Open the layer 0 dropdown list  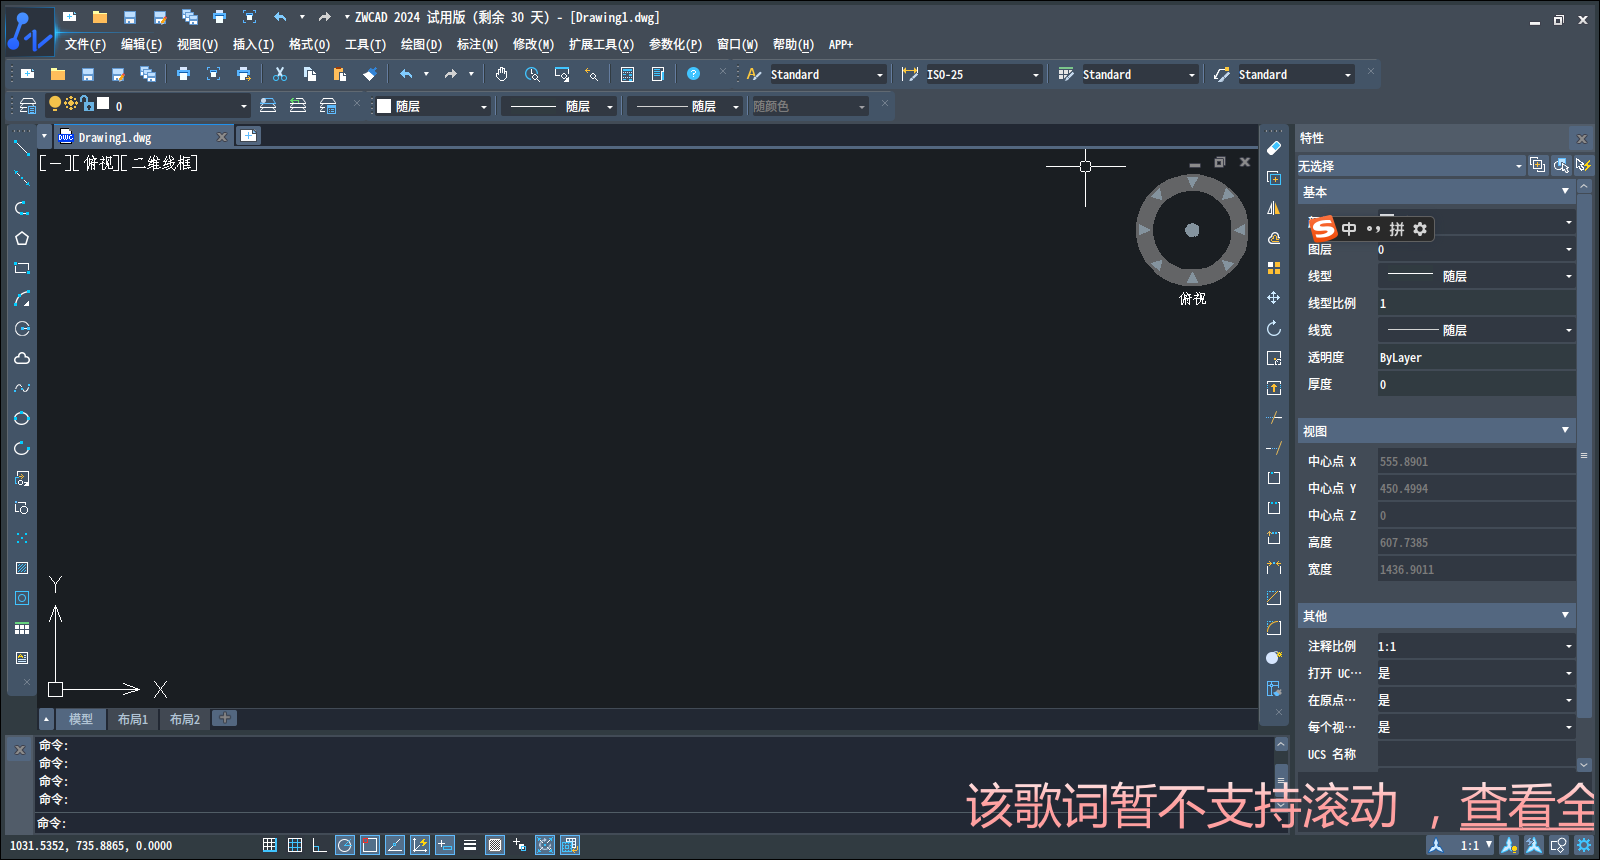click(243, 106)
